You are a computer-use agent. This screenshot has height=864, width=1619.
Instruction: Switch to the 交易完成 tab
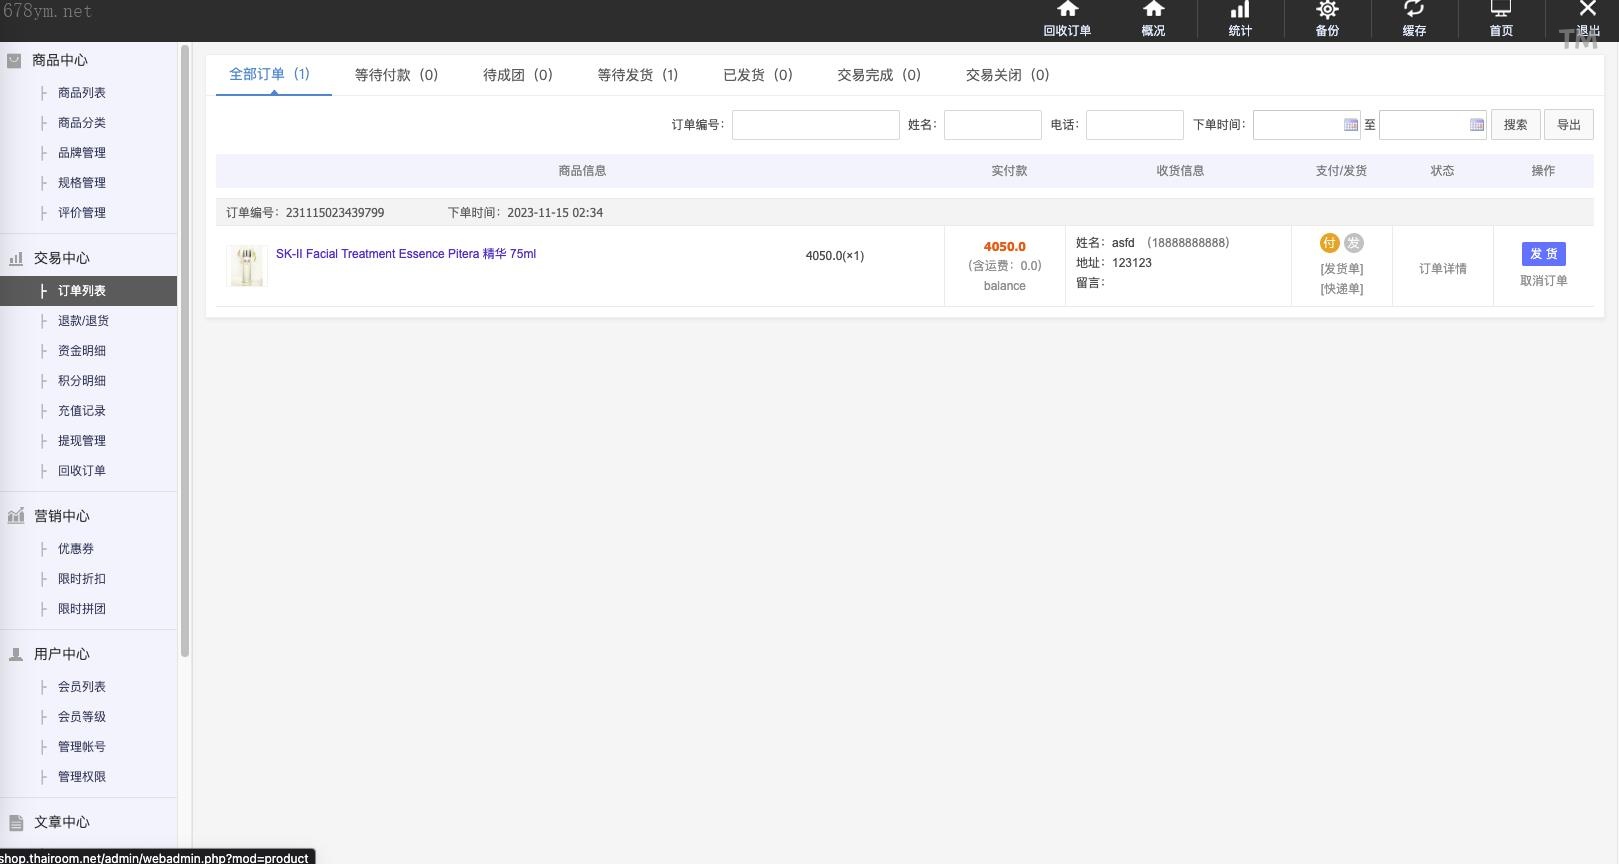pyautogui.click(x=878, y=75)
